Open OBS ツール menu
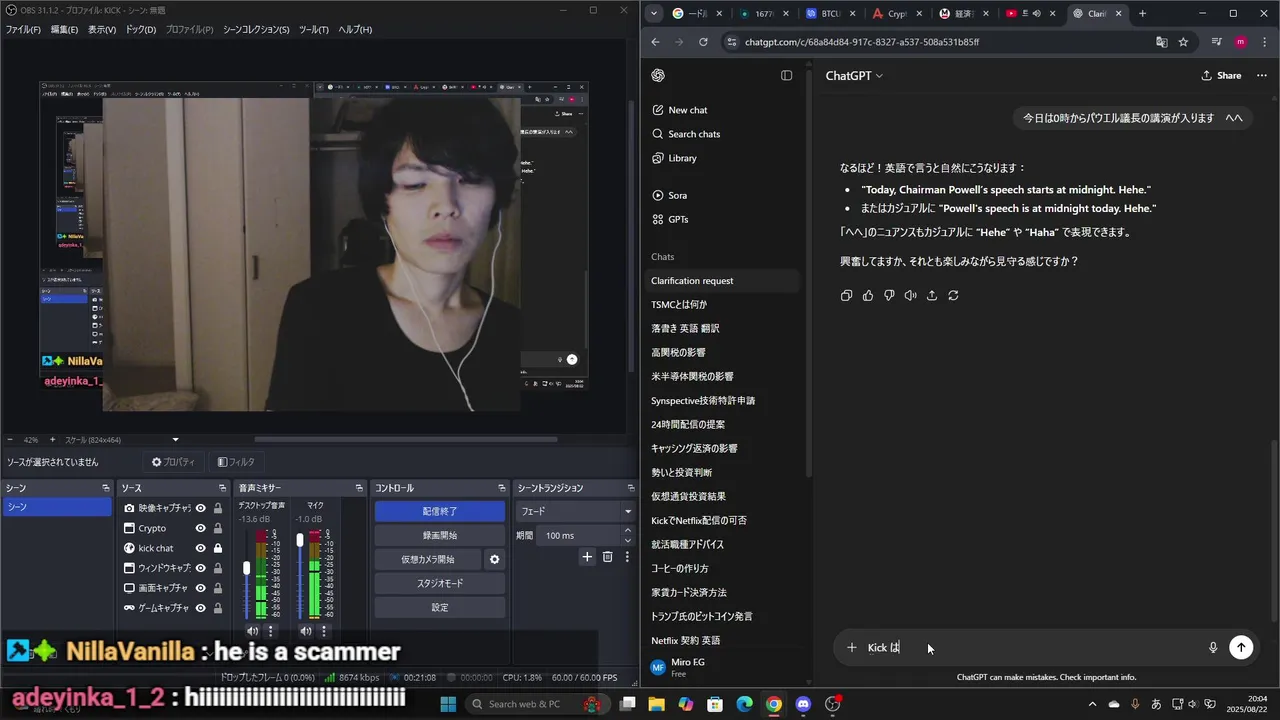Viewport: 1280px width, 720px height. tap(314, 30)
